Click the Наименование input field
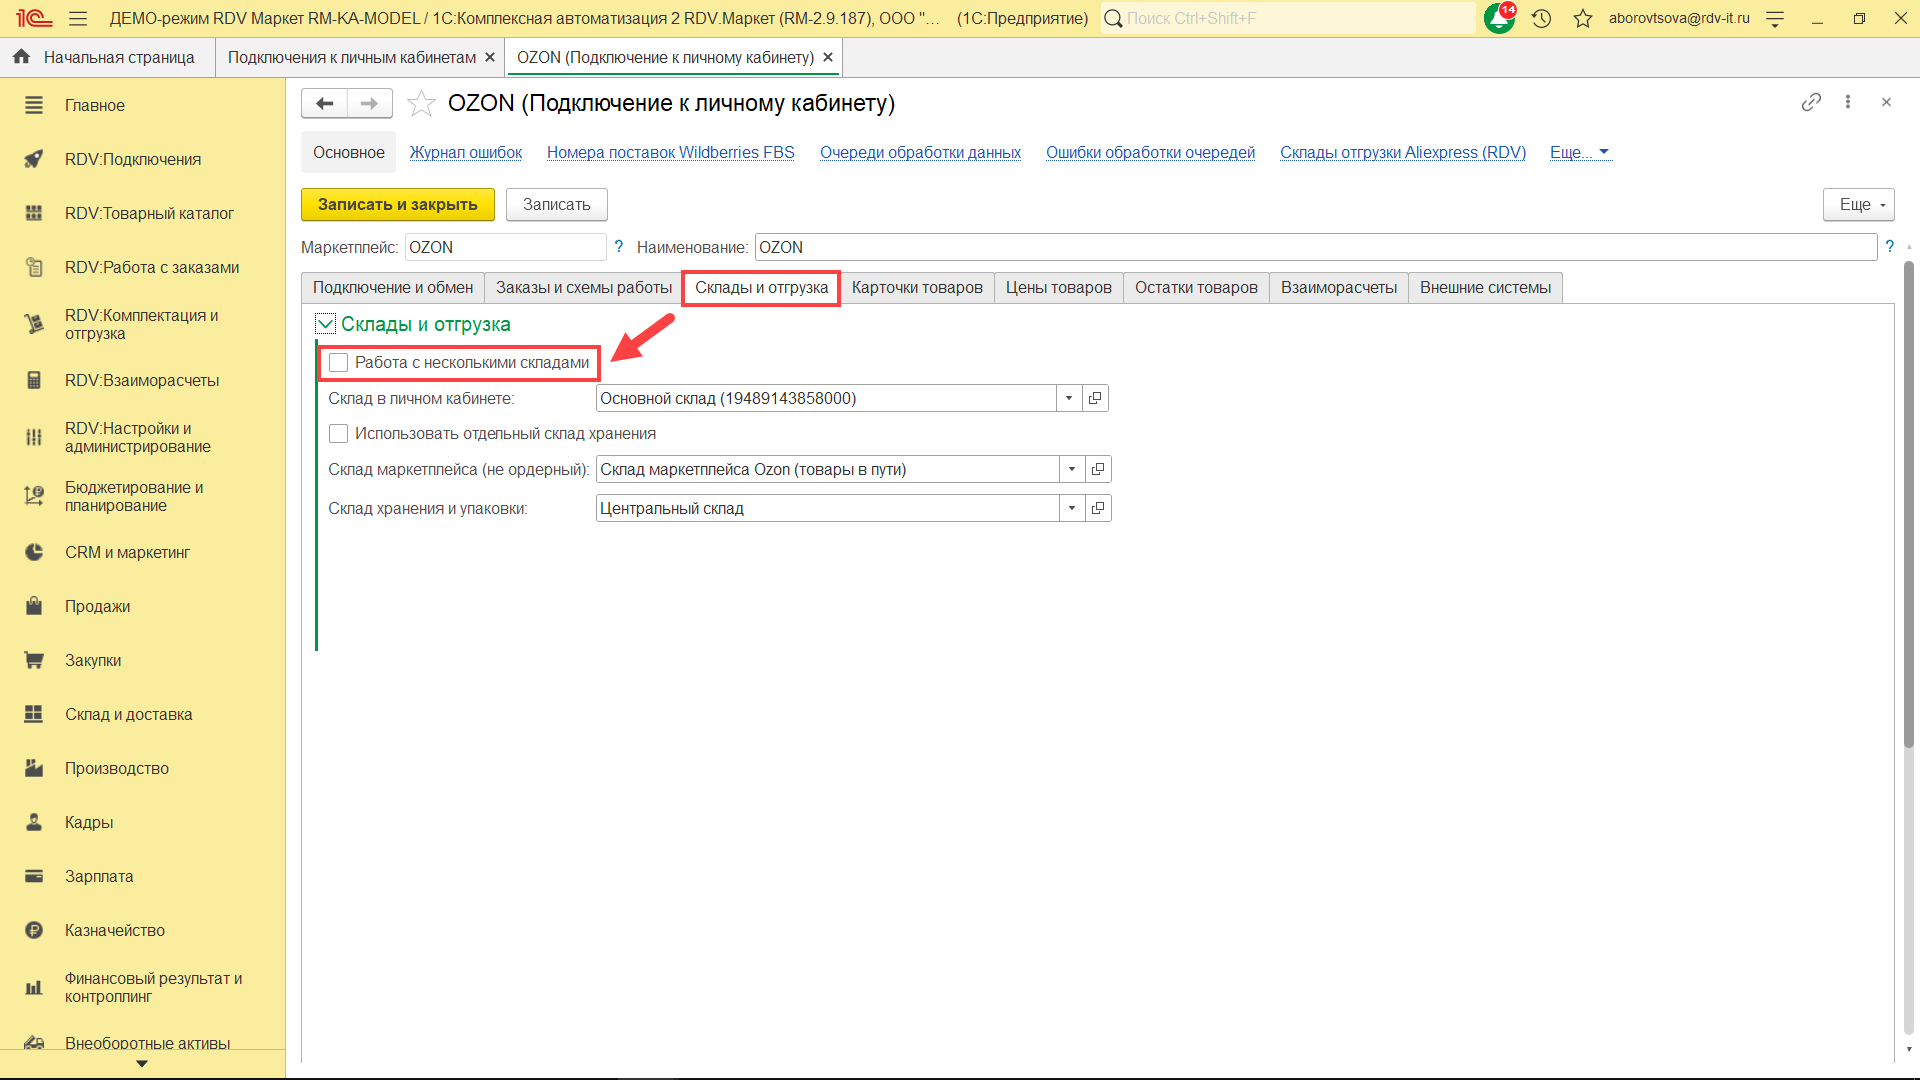 (x=1314, y=247)
